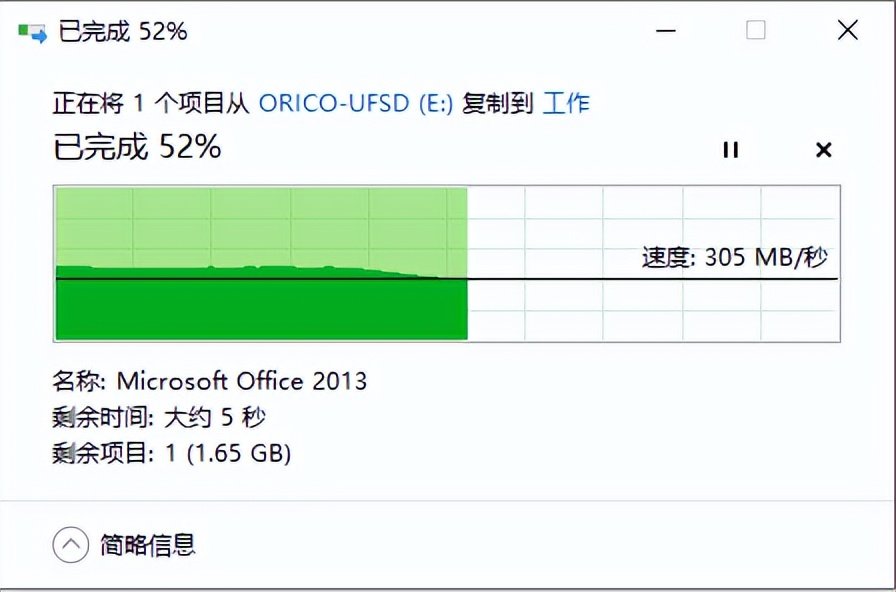Pause the file copy operation
Image resolution: width=896 pixels, height=592 pixels.
click(731, 150)
